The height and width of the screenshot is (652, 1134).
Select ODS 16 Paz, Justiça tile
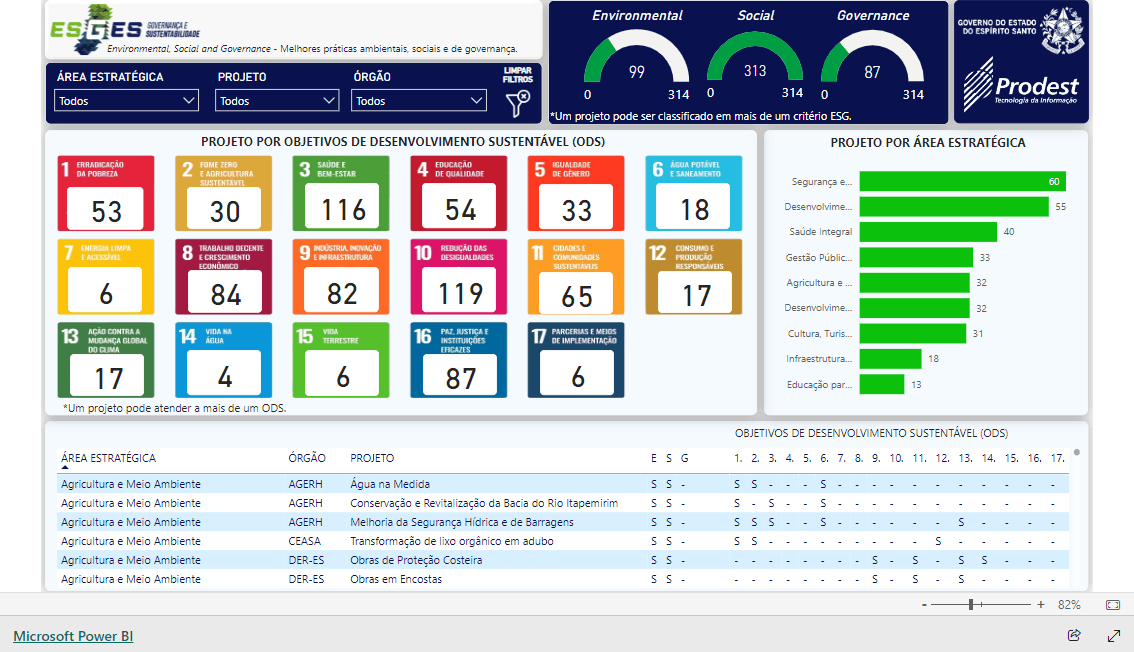click(x=459, y=360)
